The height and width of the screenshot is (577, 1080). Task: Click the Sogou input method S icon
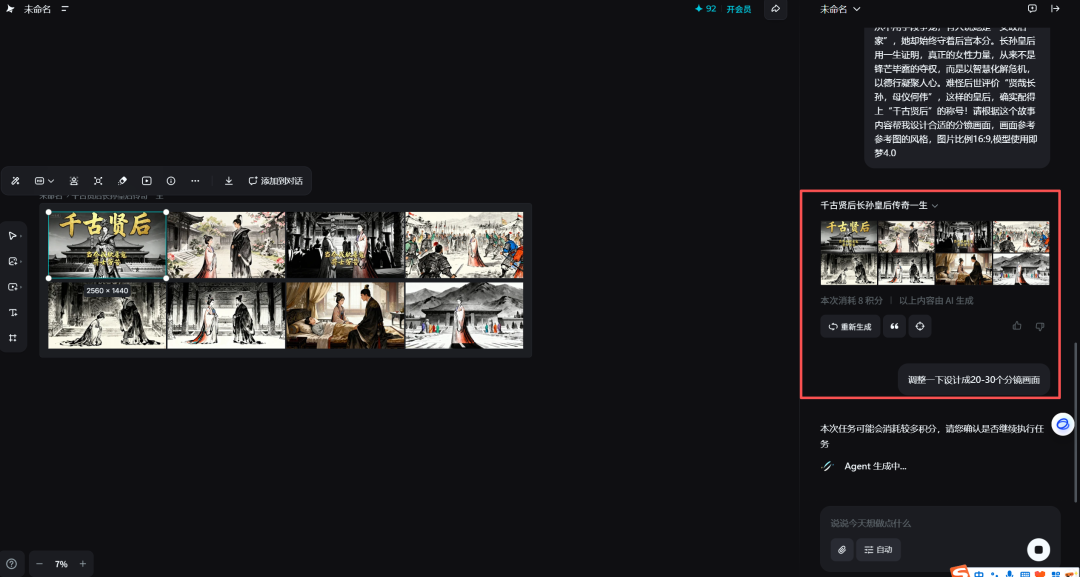(x=959, y=572)
